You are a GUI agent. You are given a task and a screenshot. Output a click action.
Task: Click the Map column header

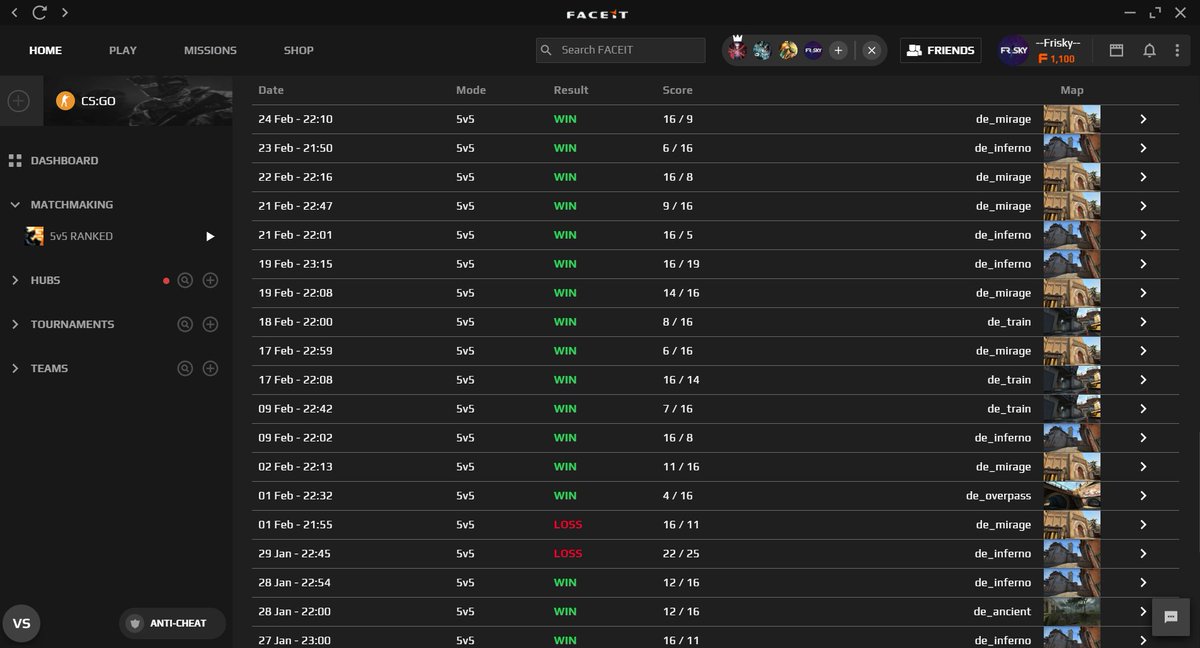pos(1072,90)
